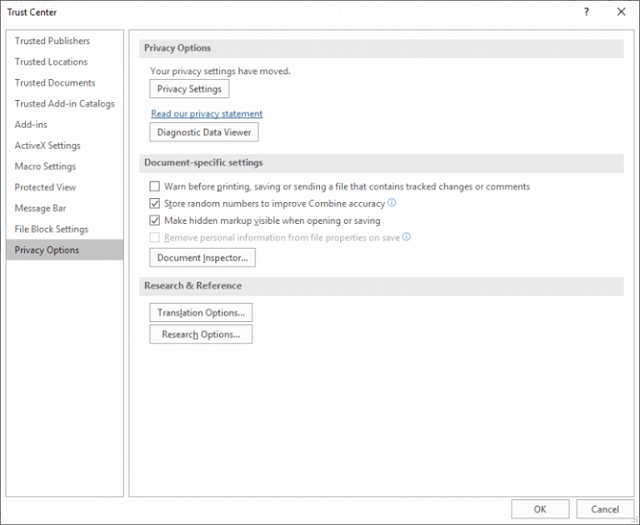640x525 pixels.
Task: Open Read our privacy statement link
Action: [x=207, y=113]
